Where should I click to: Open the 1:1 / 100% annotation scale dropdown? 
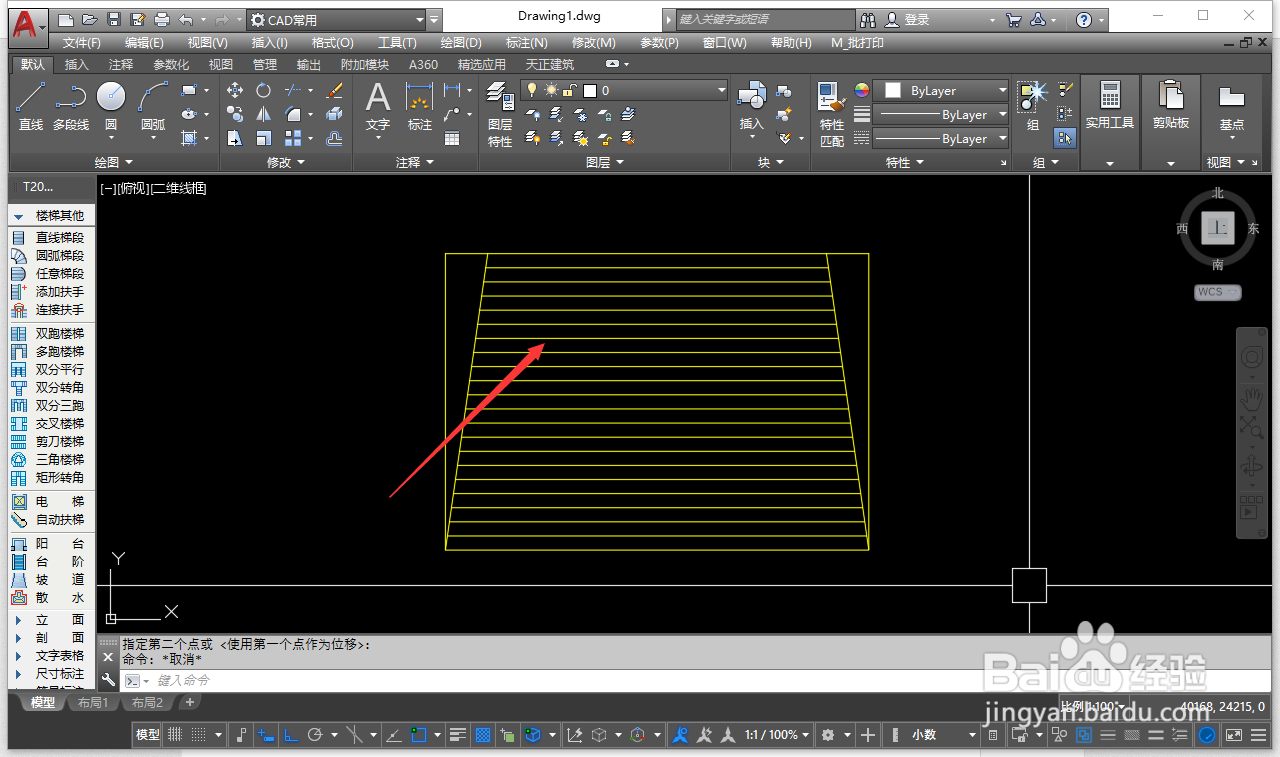pyautogui.click(x=776, y=735)
